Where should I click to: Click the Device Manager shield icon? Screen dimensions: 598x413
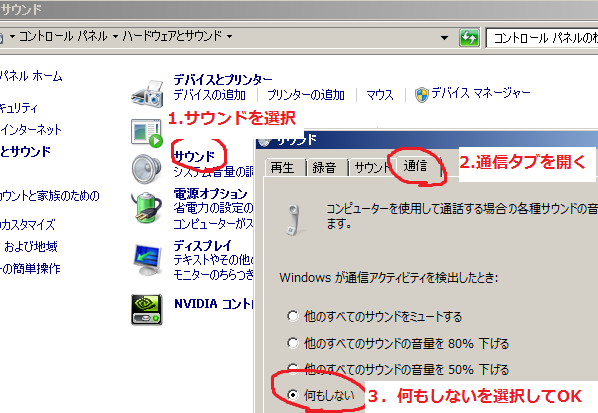[x=421, y=94]
